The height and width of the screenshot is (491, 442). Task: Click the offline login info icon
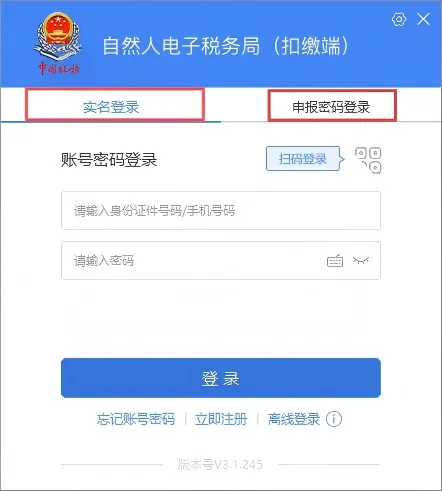tap(334, 419)
